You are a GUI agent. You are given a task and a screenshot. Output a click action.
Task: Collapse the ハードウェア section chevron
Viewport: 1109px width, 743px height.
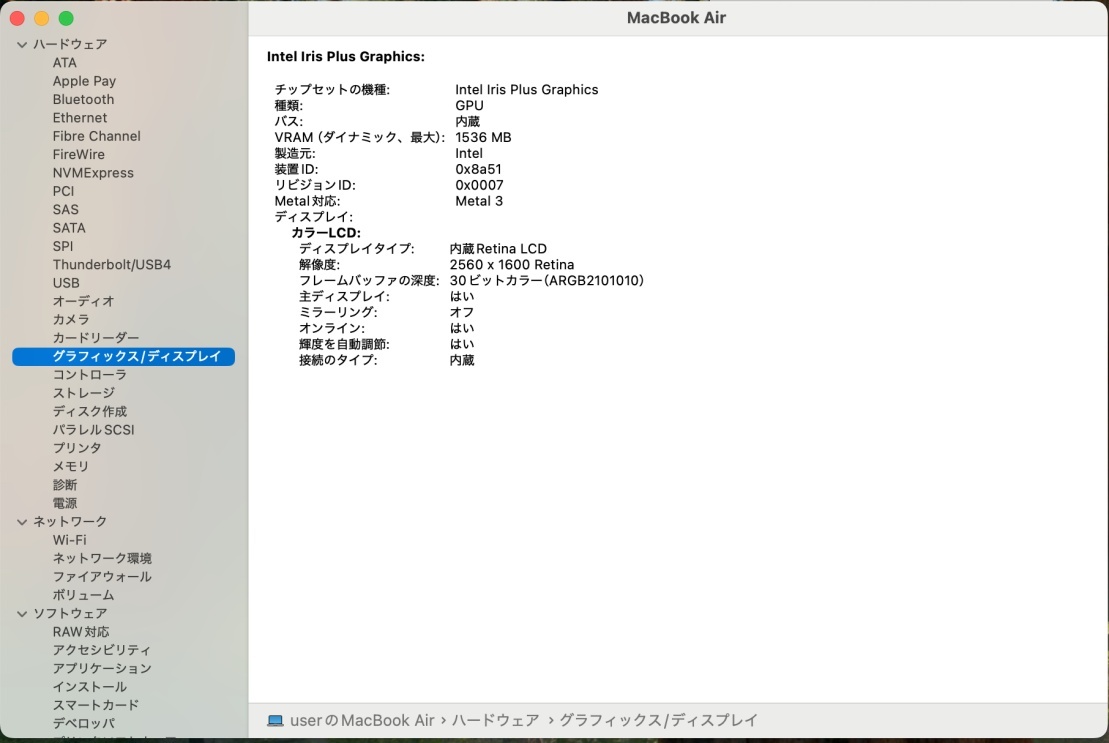[x=22, y=45]
